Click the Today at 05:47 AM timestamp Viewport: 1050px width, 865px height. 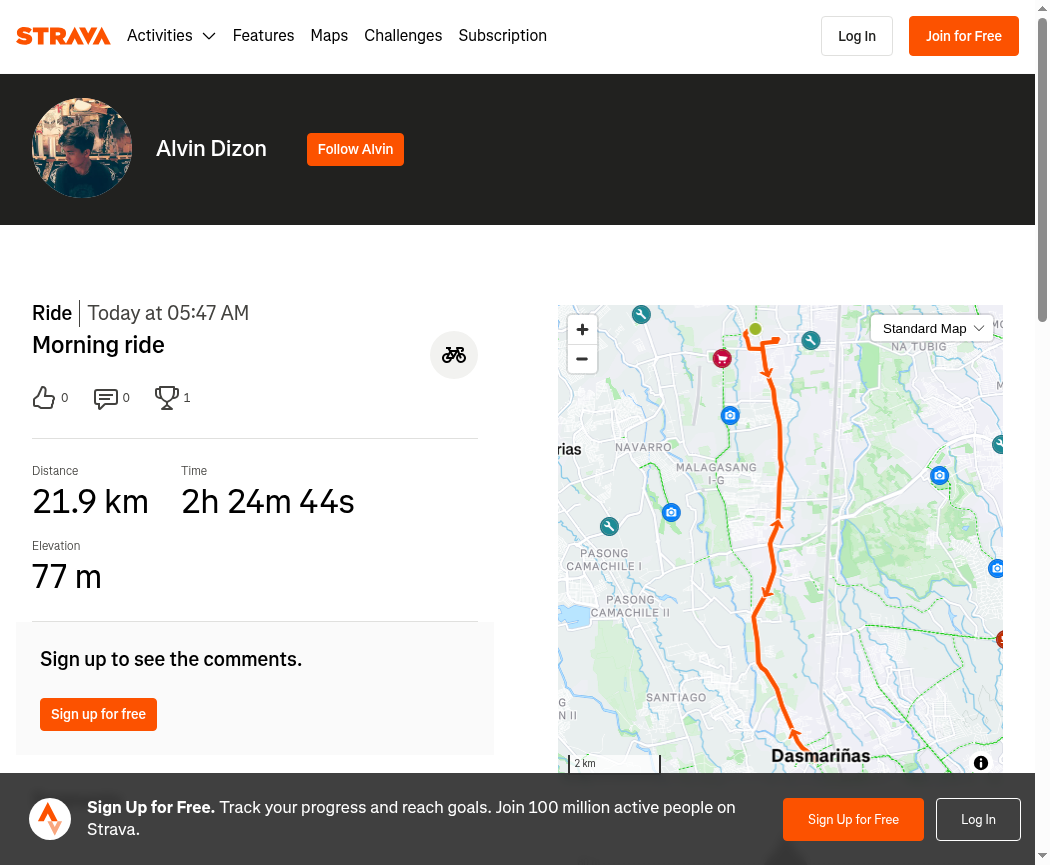coord(168,313)
